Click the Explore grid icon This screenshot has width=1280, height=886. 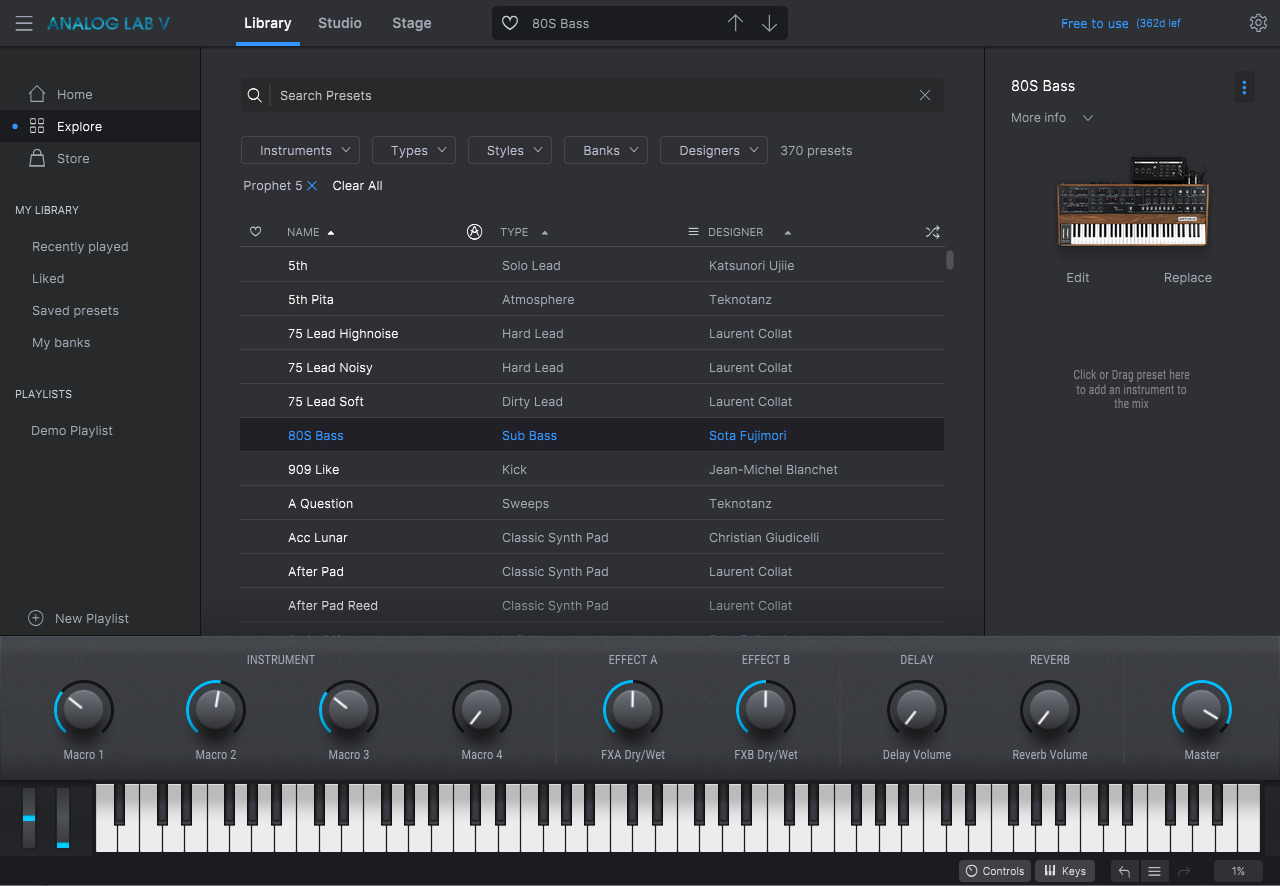[37, 126]
